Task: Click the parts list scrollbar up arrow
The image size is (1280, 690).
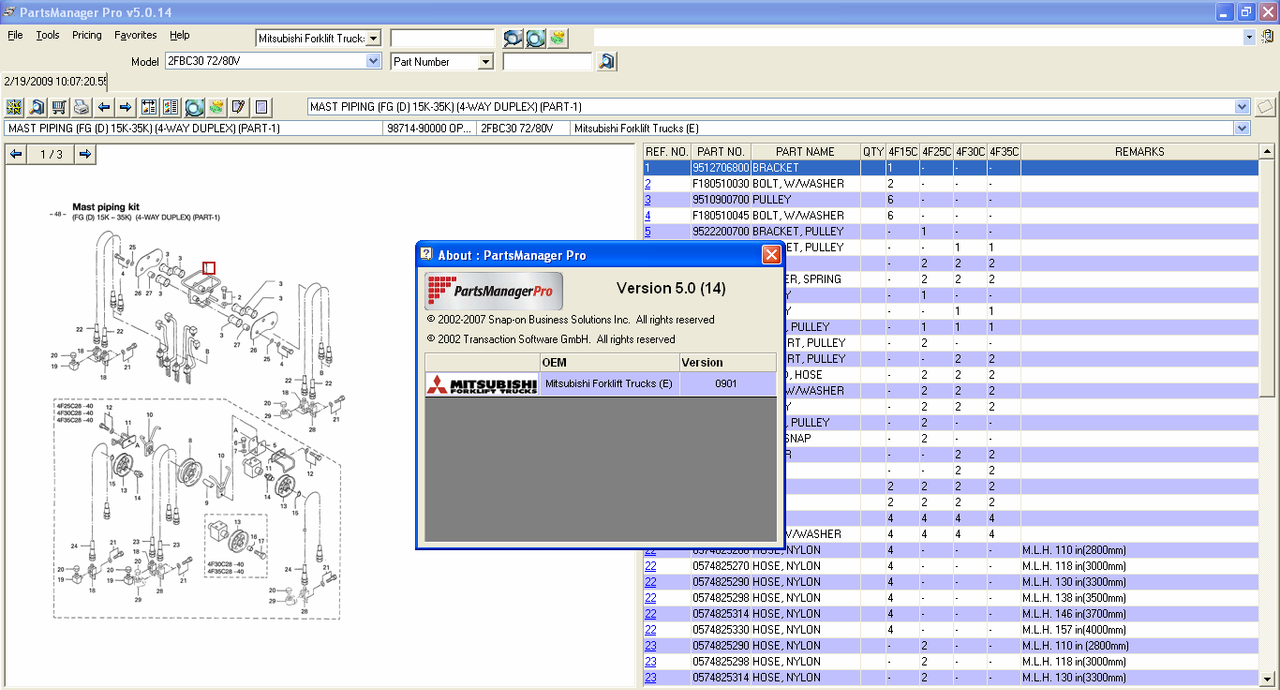Action: tap(1266, 152)
